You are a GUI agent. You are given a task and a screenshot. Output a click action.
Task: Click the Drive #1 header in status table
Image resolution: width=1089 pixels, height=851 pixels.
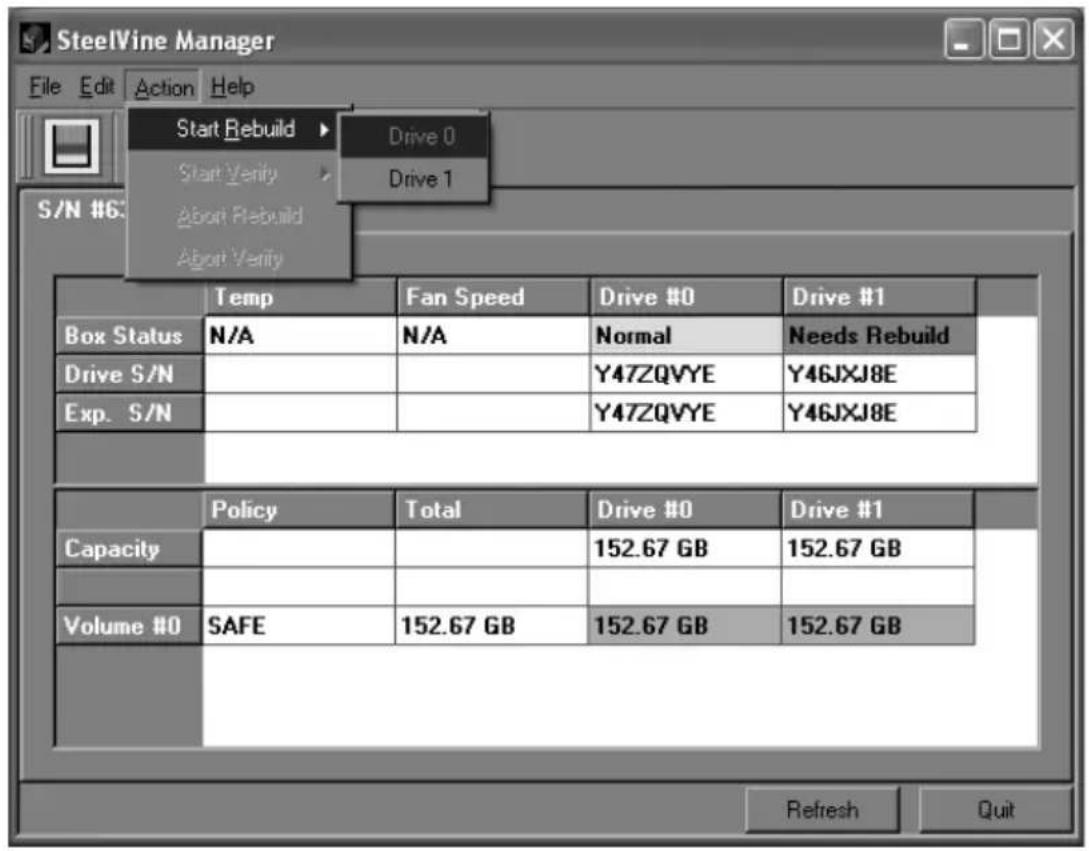click(x=879, y=297)
